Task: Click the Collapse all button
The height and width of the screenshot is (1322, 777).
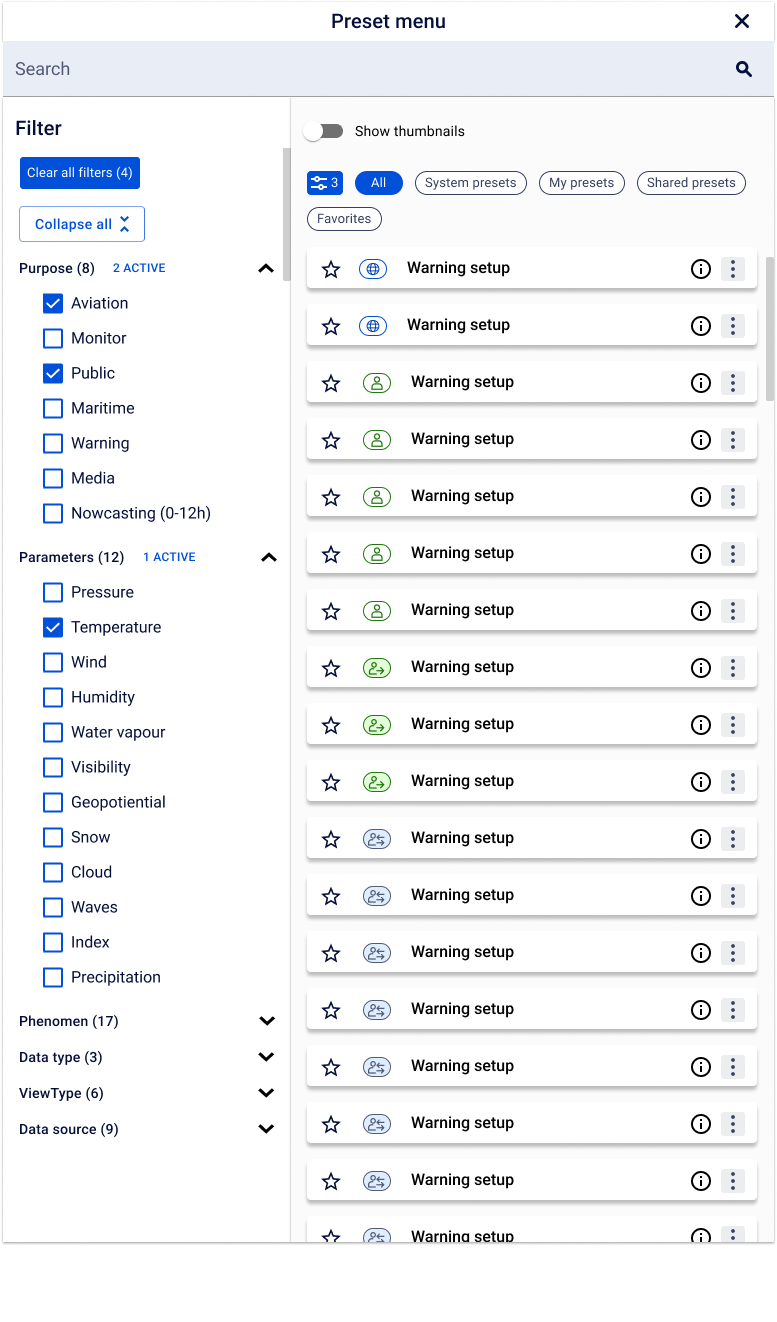Action: tap(82, 224)
